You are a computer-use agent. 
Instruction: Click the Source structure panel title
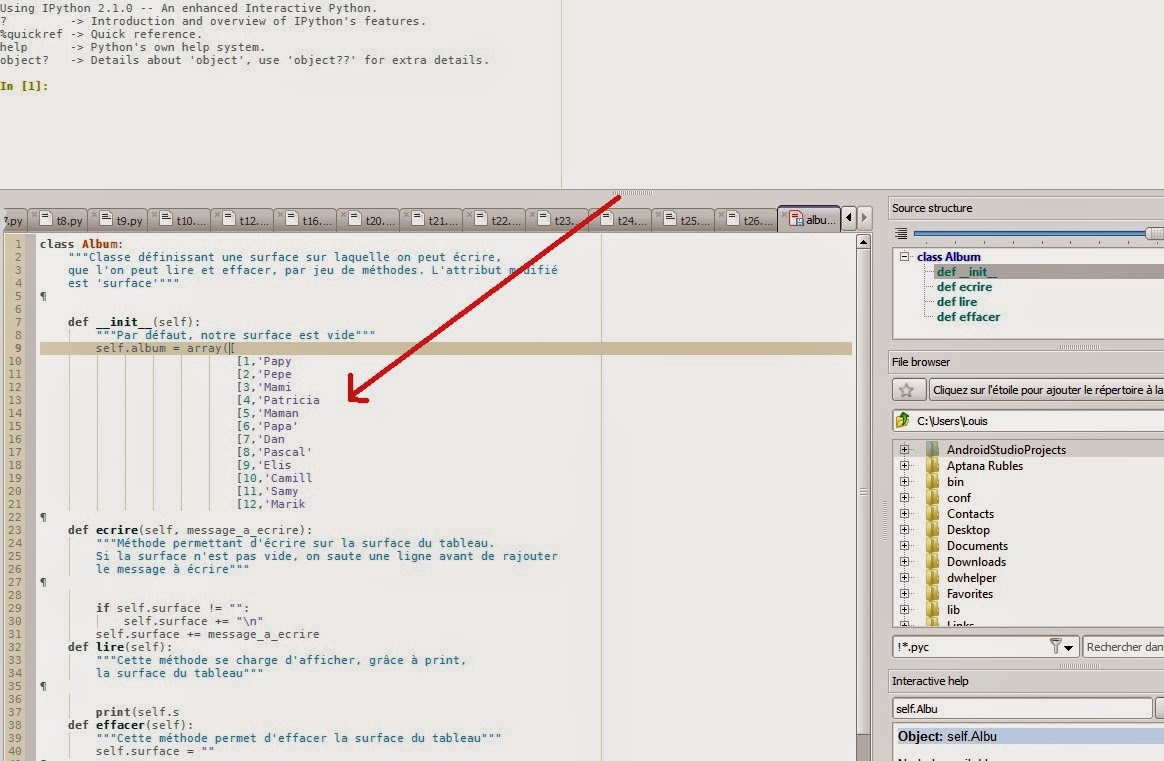click(932, 208)
